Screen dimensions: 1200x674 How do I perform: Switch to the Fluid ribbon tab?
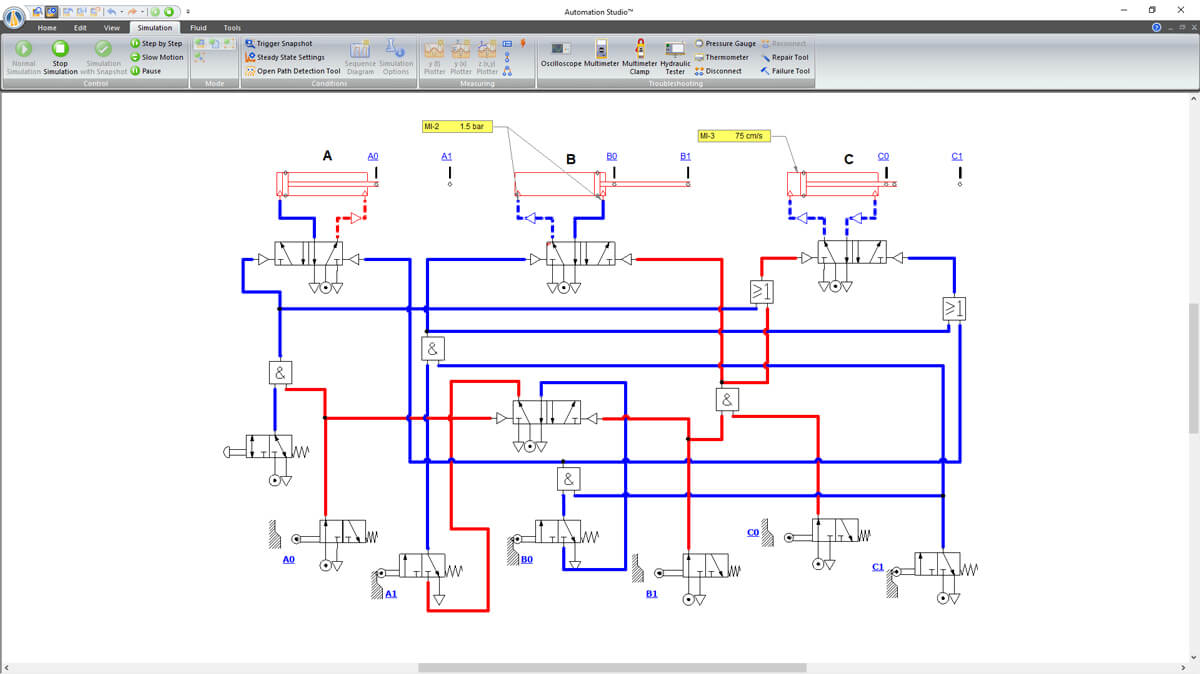[x=198, y=28]
